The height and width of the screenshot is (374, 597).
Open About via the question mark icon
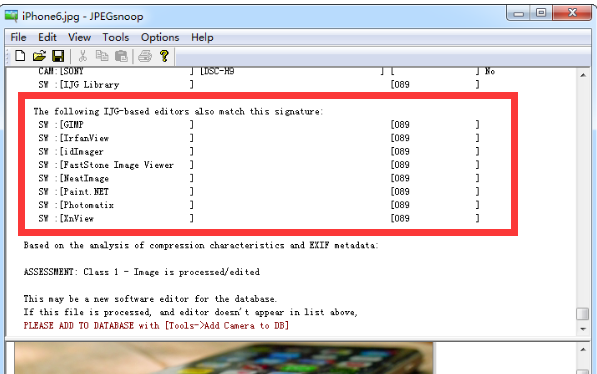[x=164, y=56]
